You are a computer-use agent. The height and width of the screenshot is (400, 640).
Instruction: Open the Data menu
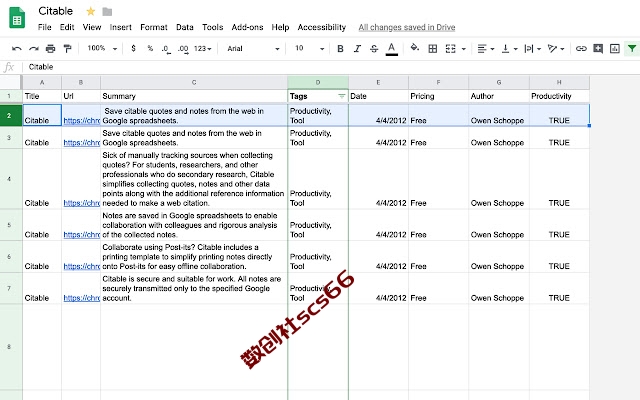pyautogui.click(x=184, y=27)
